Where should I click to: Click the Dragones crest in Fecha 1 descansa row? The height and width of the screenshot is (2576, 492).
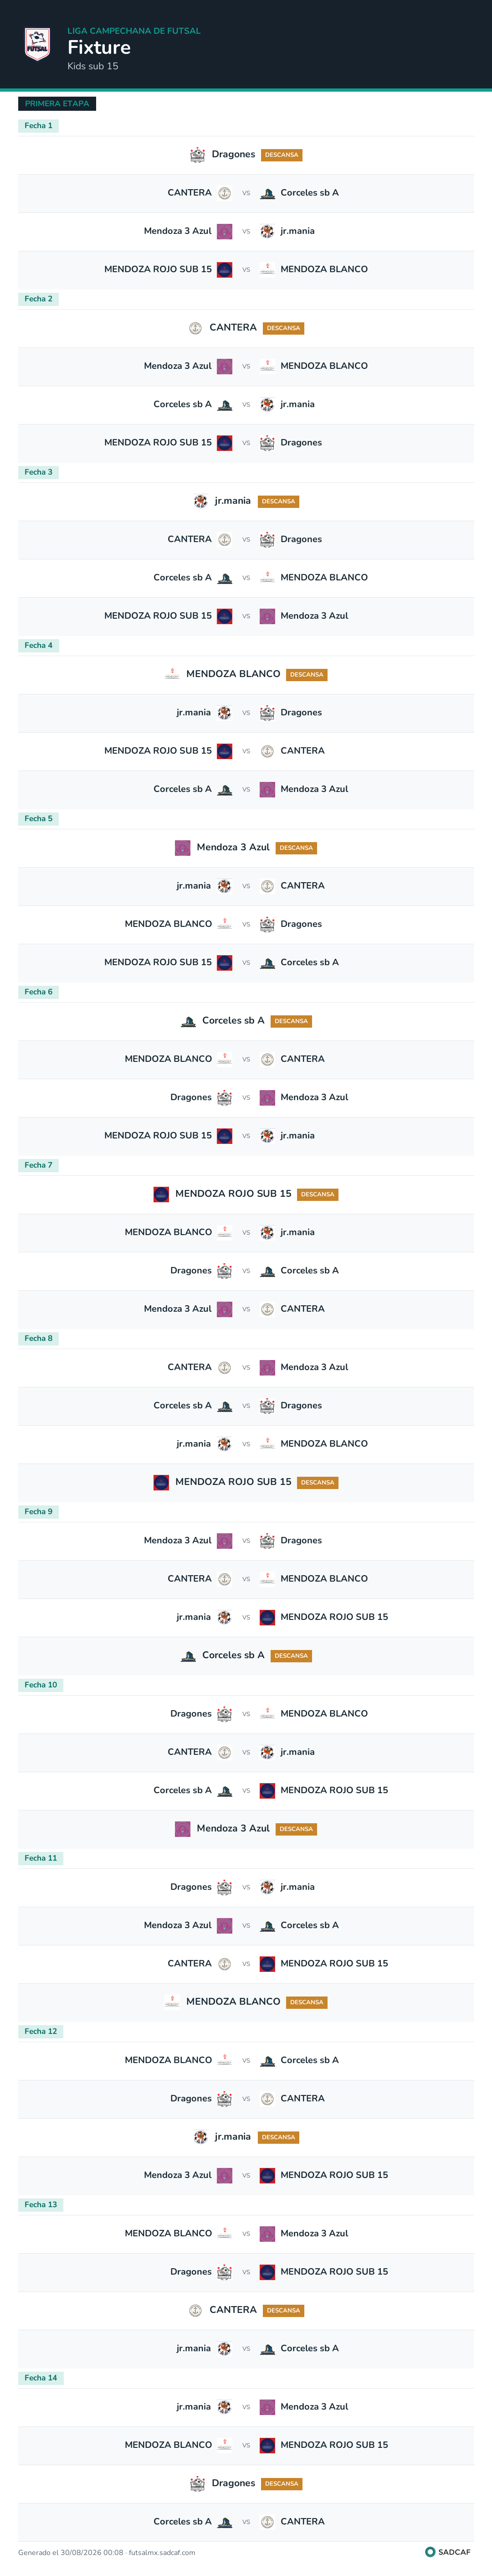click(x=197, y=155)
